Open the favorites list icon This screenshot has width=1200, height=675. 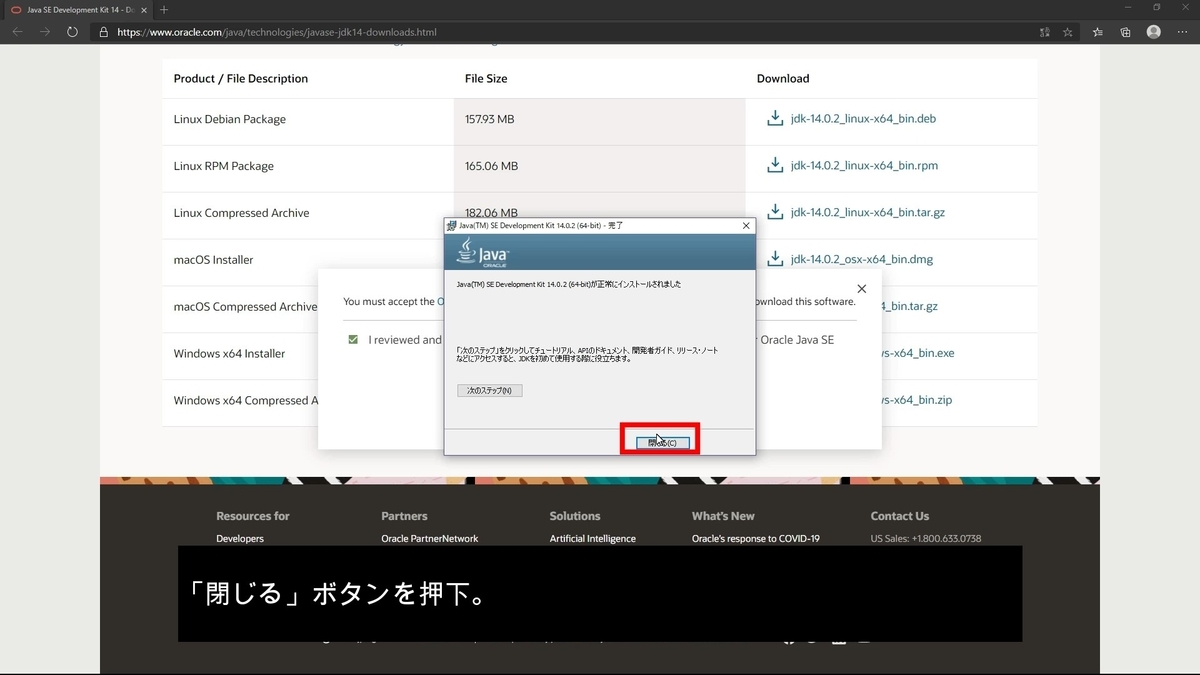tap(1098, 32)
